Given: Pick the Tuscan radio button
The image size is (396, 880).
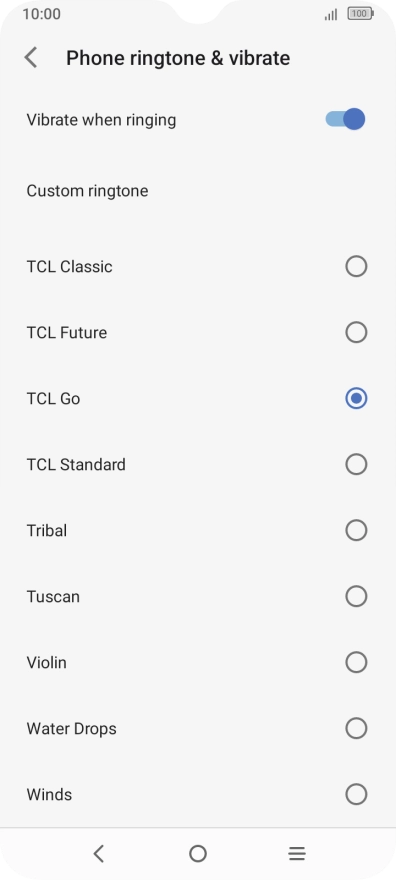Looking at the screenshot, I should click(x=356, y=597).
